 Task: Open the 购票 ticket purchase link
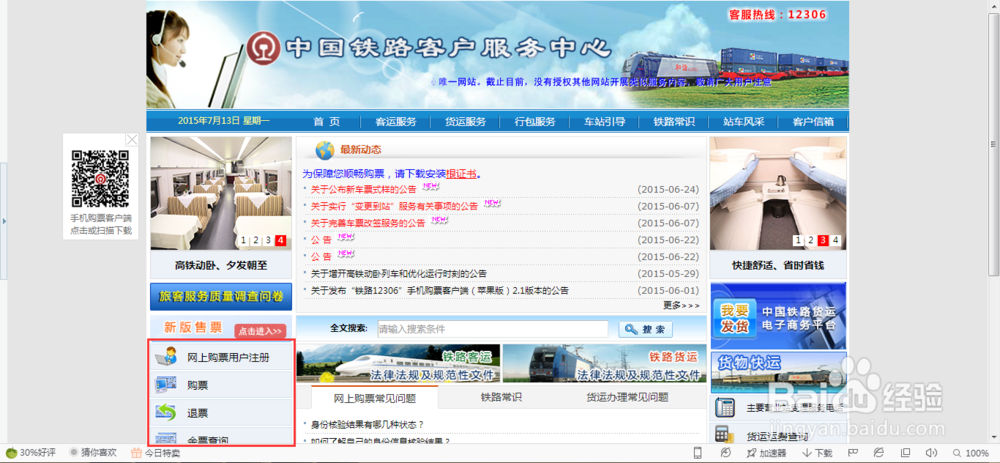(x=198, y=385)
